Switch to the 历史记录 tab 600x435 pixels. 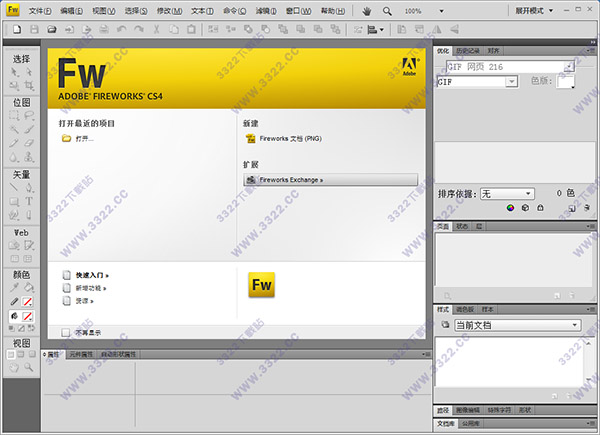468,51
